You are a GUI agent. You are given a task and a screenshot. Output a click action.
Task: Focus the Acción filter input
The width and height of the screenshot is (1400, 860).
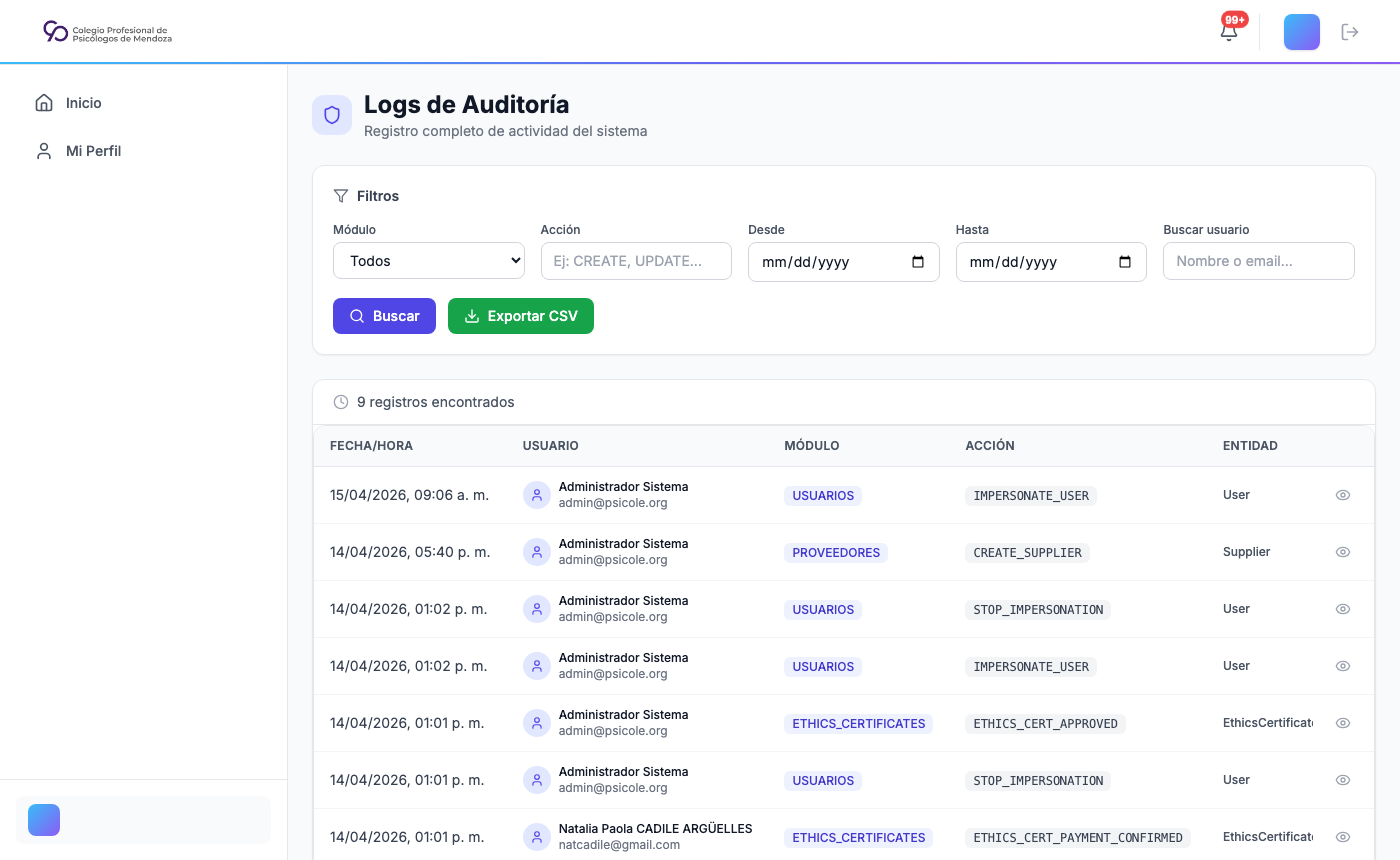[636, 261]
